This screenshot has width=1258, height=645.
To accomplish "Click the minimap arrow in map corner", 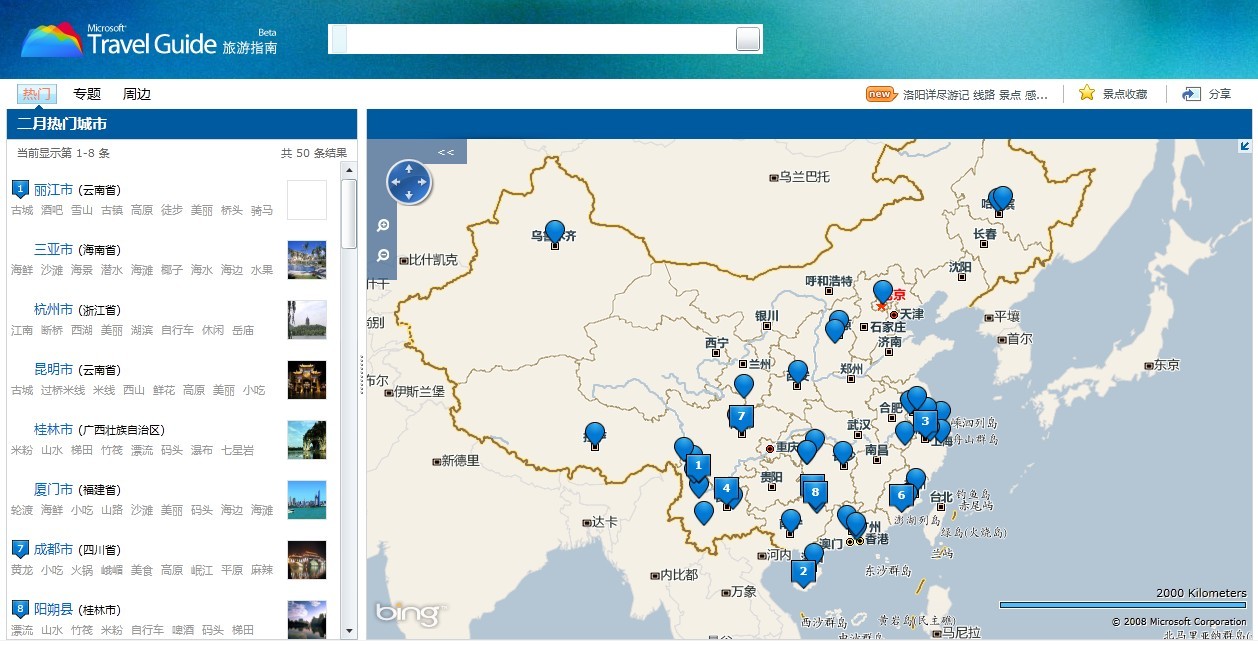I will click(1244, 146).
